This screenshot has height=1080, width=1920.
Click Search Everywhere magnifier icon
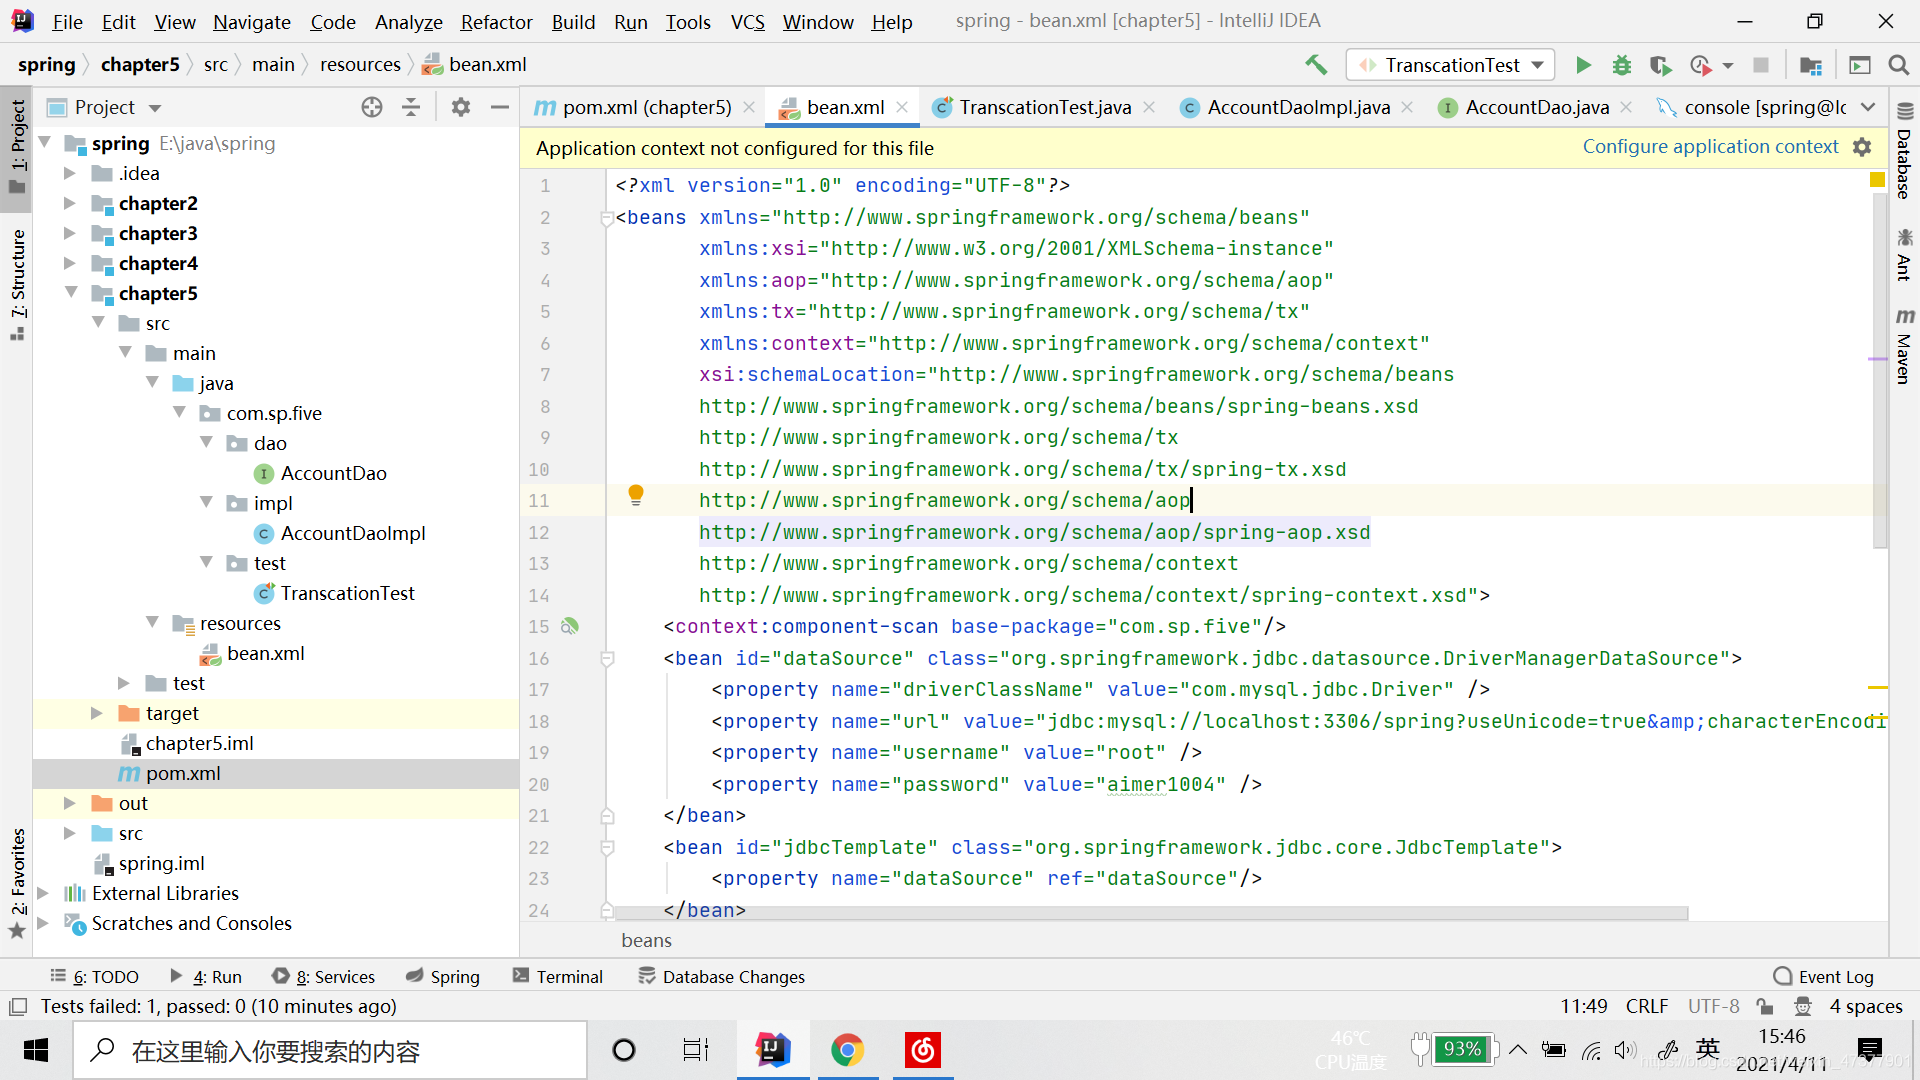click(1898, 65)
